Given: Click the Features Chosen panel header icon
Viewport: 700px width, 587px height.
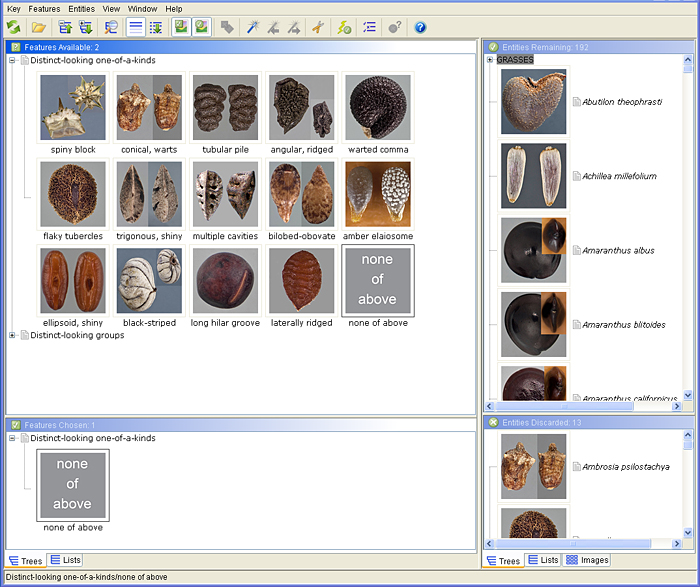Looking at the screenshot, I should pos(16,425).
